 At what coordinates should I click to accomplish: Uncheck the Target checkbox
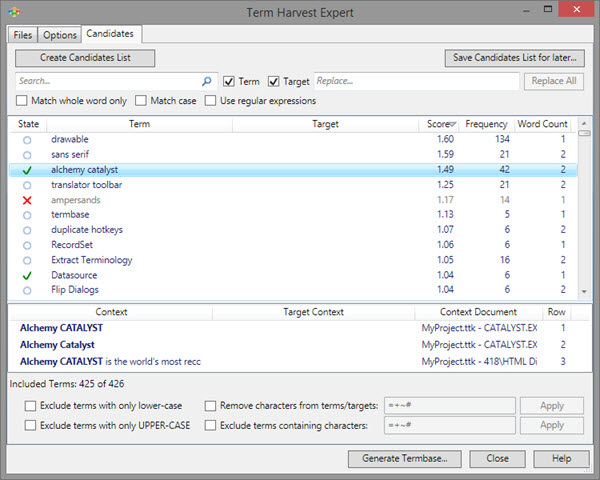(273, 81)
